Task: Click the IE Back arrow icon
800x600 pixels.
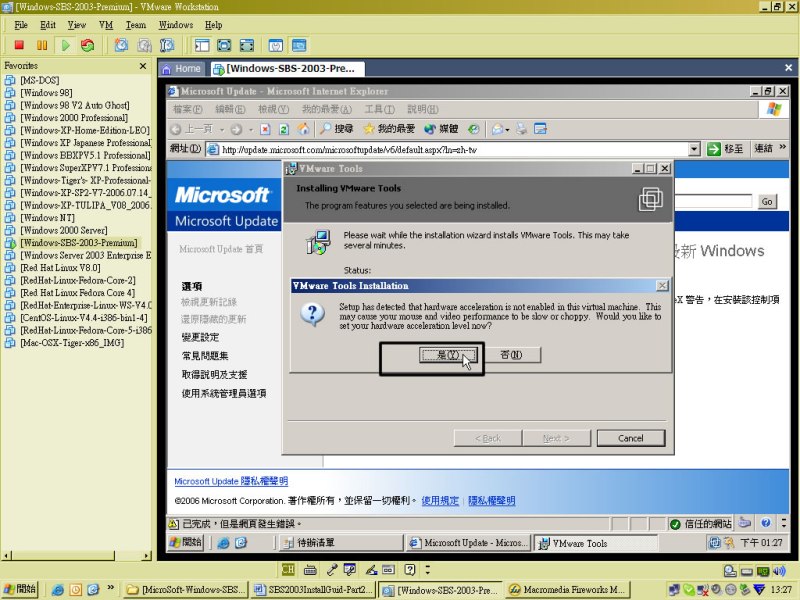Action: coord(176,129)
